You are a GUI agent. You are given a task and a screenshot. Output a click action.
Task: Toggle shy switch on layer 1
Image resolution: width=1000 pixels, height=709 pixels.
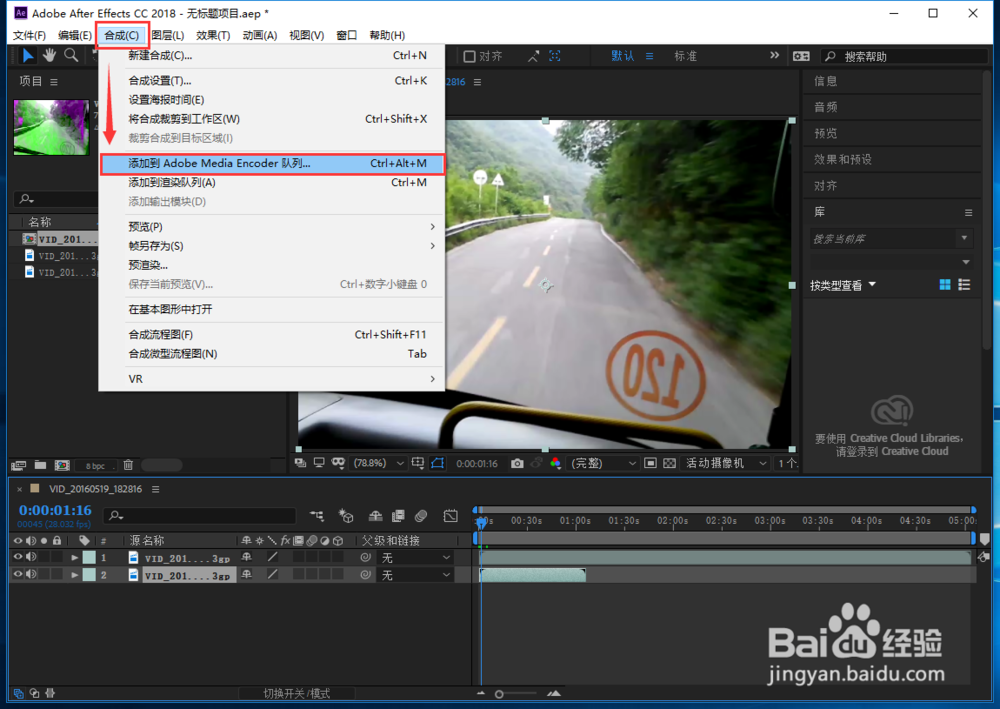(x=247, y=557)
